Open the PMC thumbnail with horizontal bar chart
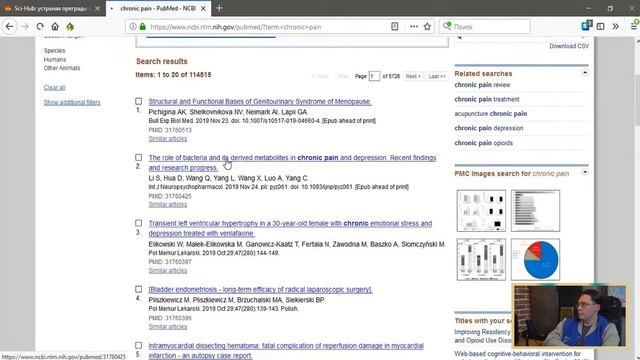Screen dimensions: 640x360 [x=536, y=211]
